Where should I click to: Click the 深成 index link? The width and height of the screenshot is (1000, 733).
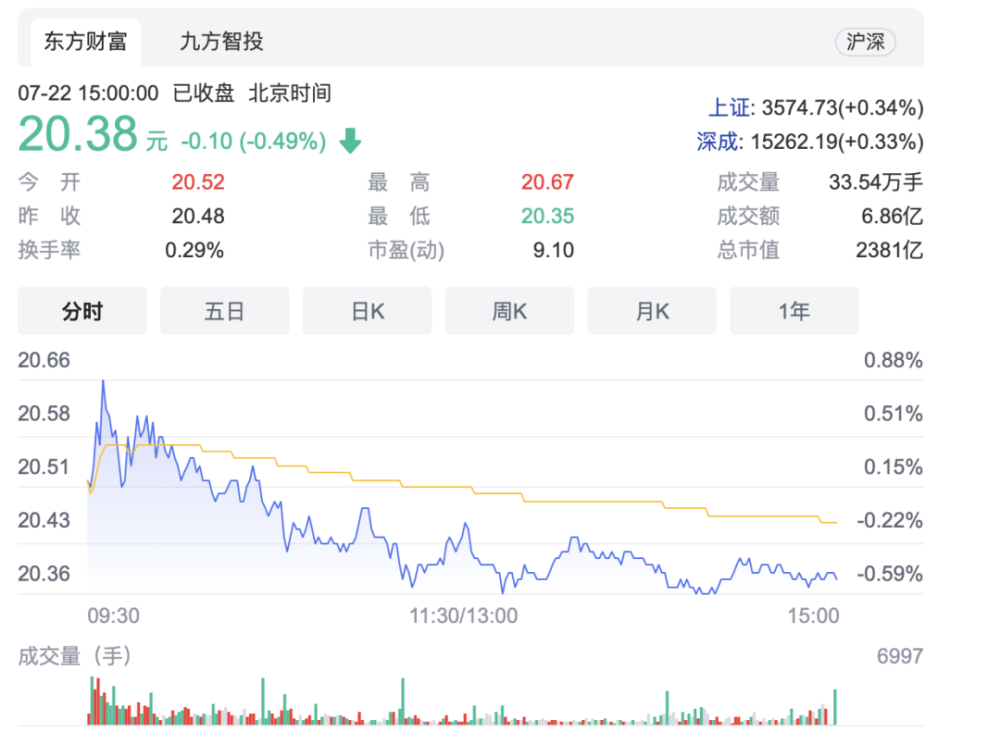pos(719,141)
